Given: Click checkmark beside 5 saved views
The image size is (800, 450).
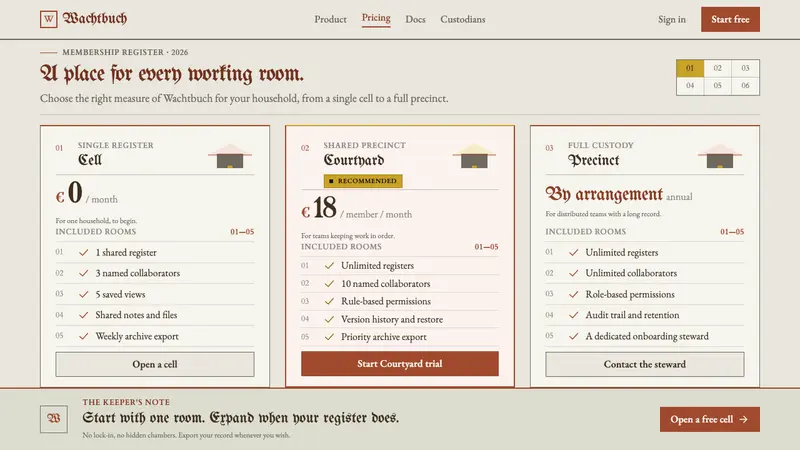Looking at the screenshot, I should point(84,294).
